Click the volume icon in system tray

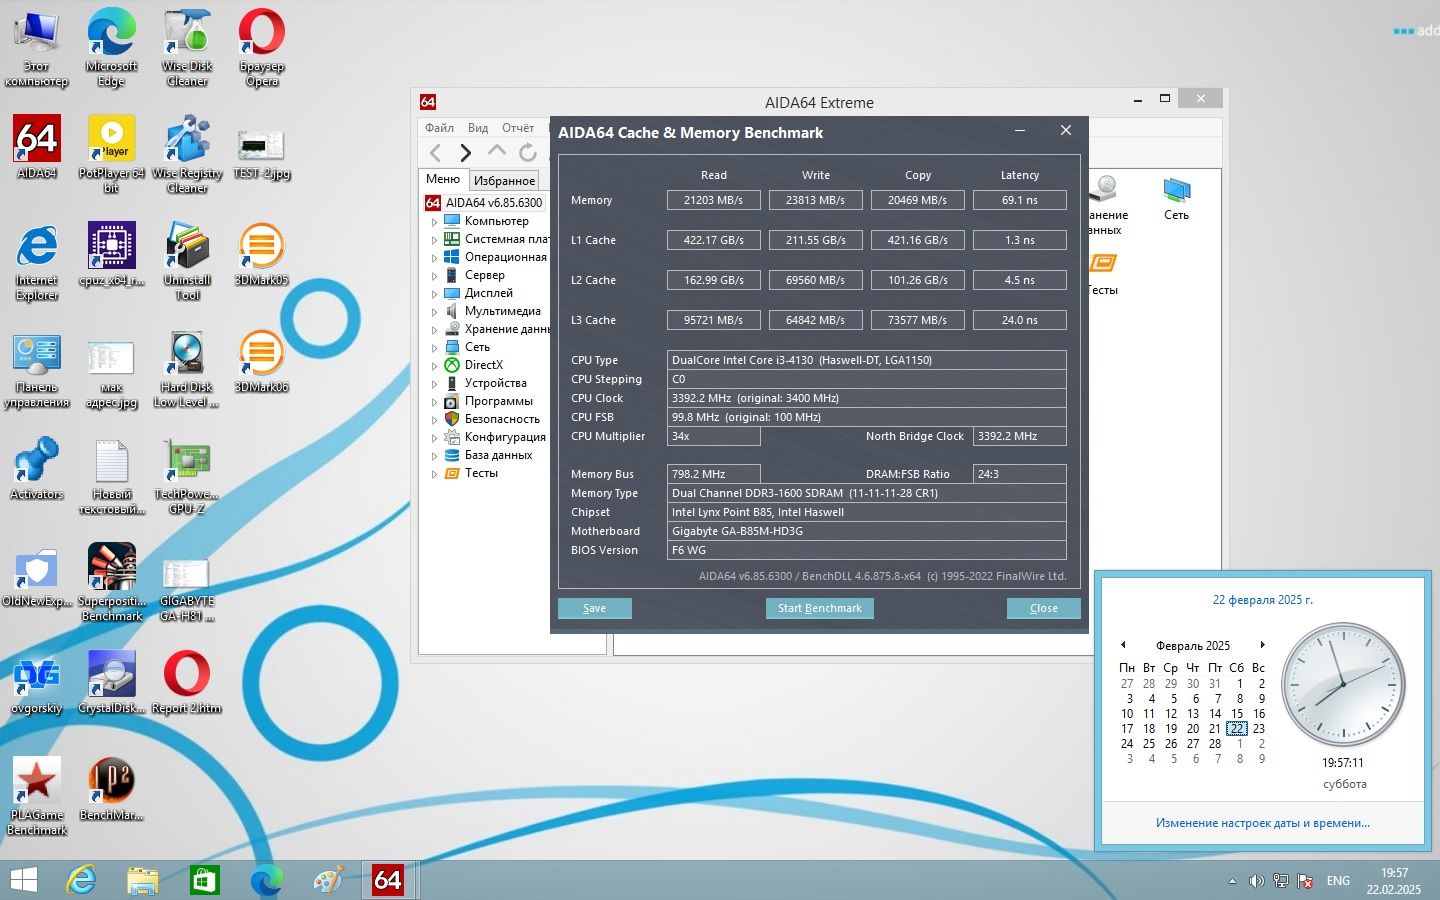click(1256, 881)
